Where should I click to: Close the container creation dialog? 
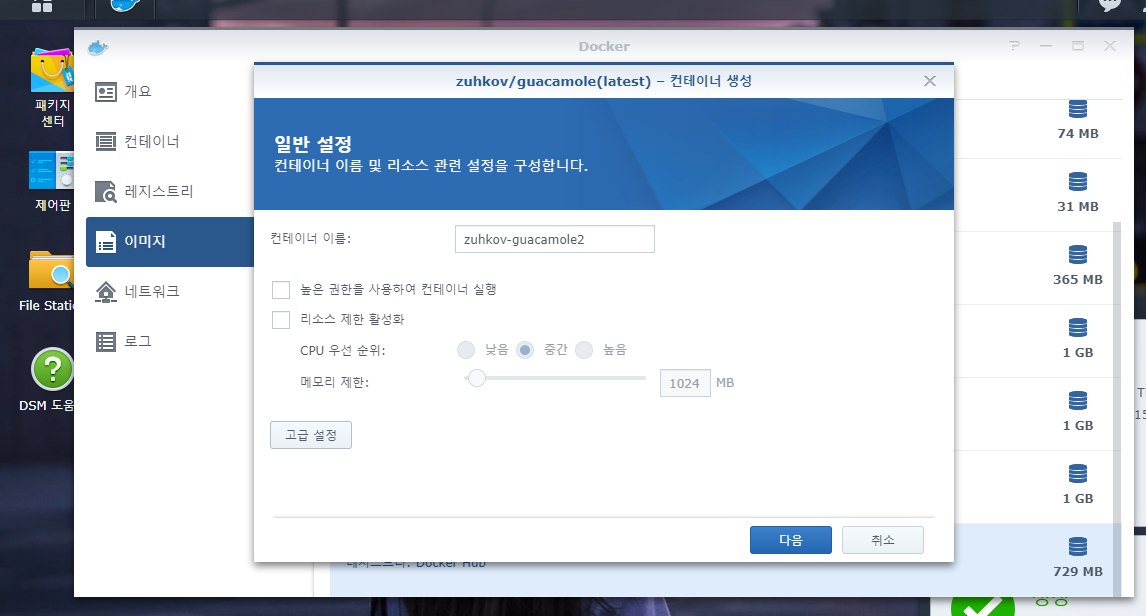[x=930, y=81]
